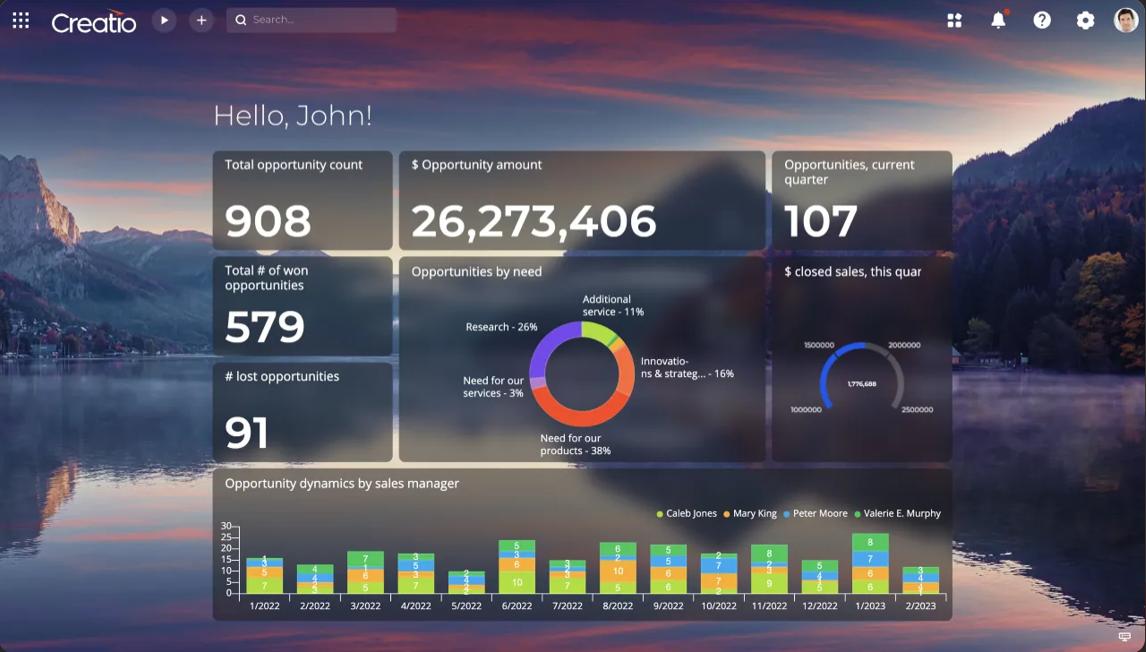Open the system settings gear

tap(1084, 19)
